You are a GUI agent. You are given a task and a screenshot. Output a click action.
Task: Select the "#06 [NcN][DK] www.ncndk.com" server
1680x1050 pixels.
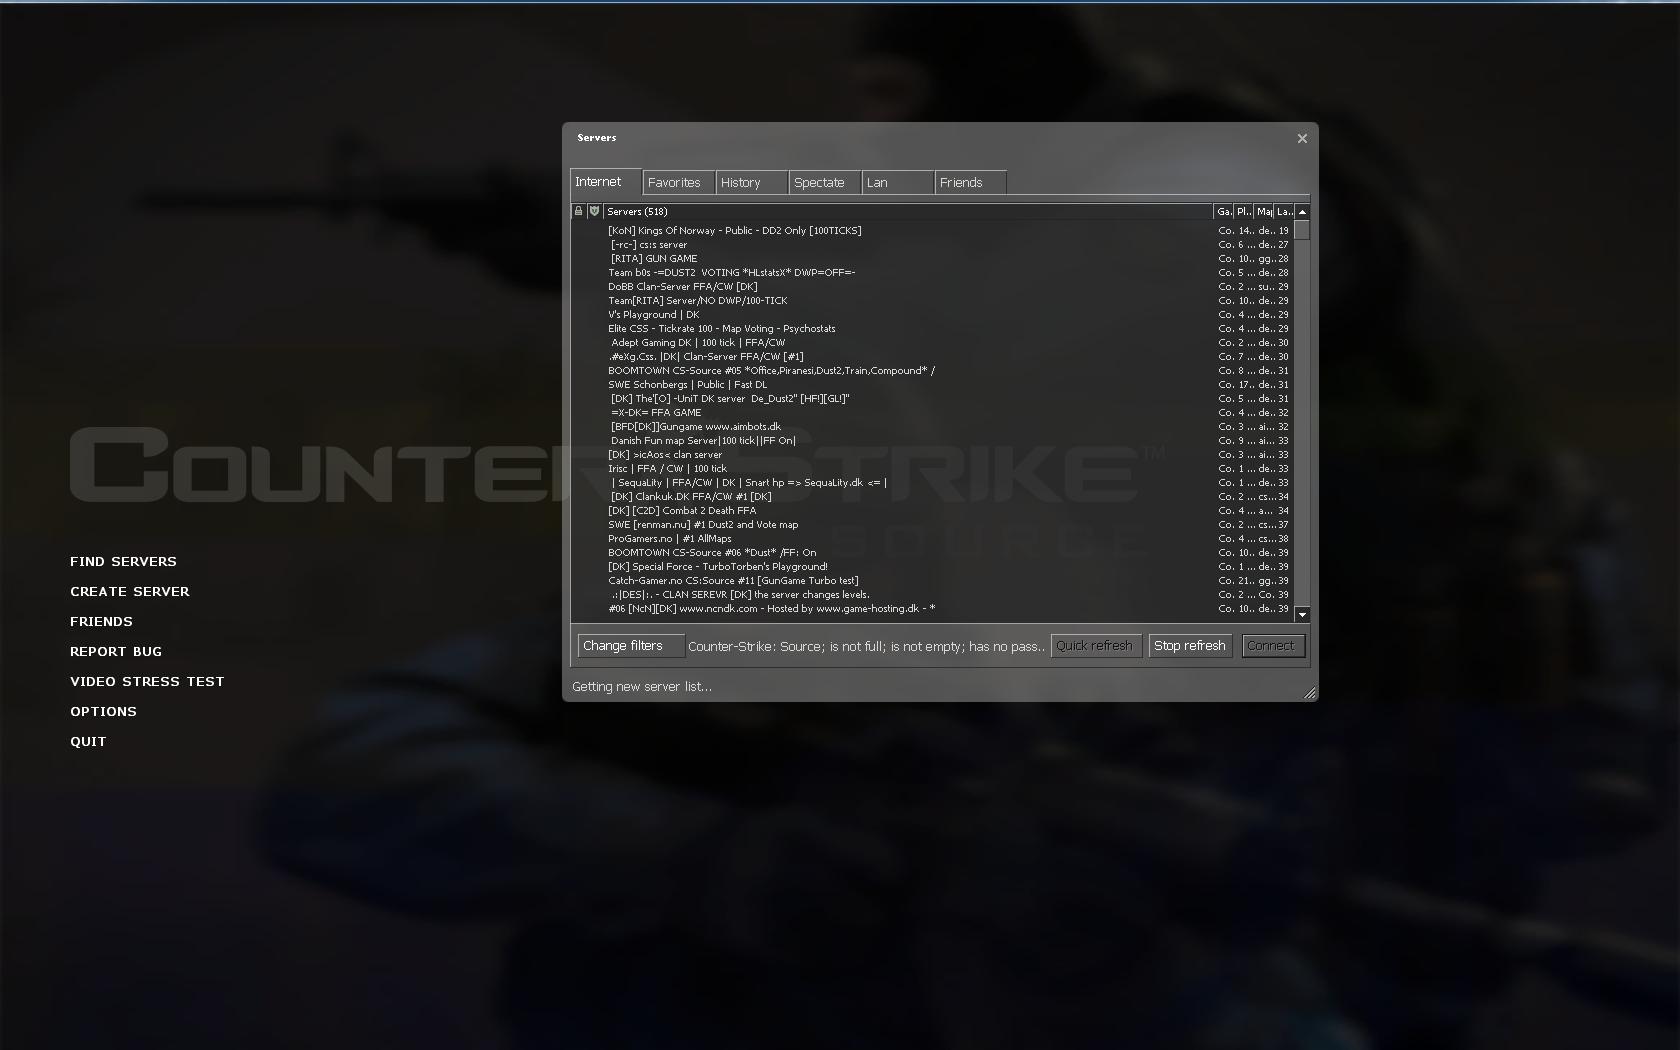click(x=932, y=609)
